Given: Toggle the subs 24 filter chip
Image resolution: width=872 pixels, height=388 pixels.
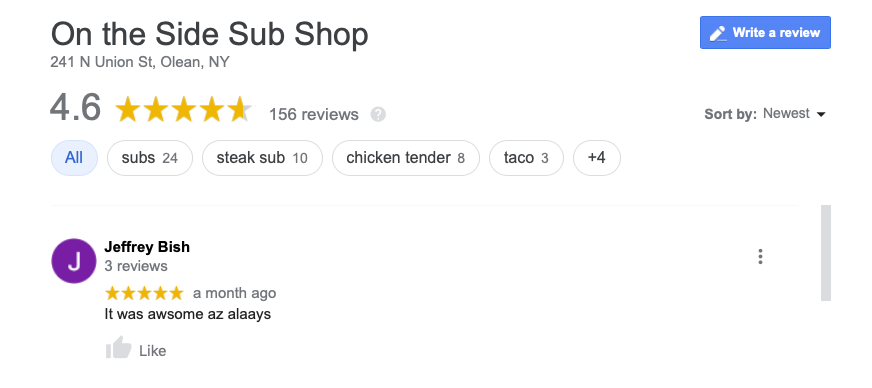Looking at the screenshot, I should pyautogui.click(x=150, y=158).
